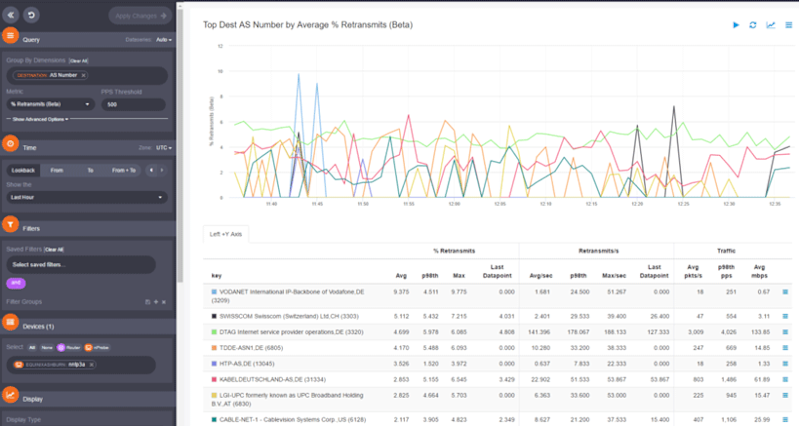The image size is (799, 426).
Task: Select the To time mode
Action: tap(90, 170)
